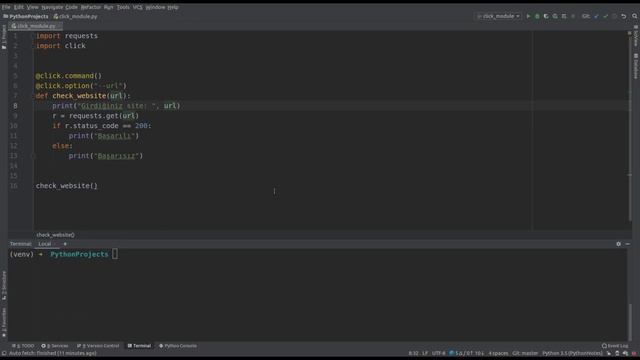Click the @click.option("--url") decorator line

click(x=81, y=86)
